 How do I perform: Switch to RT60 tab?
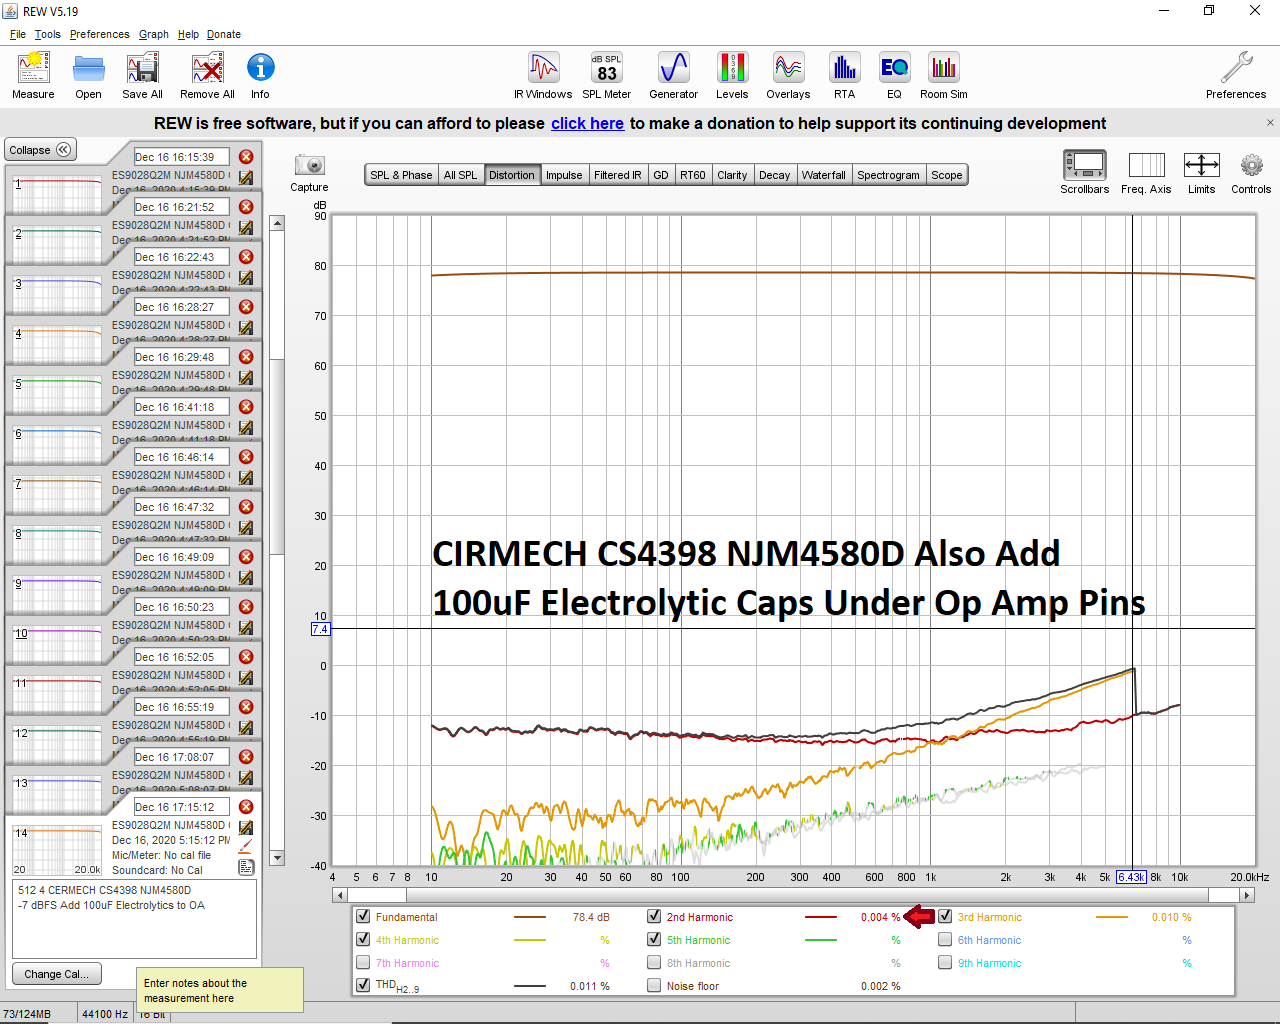pos(692,175)
